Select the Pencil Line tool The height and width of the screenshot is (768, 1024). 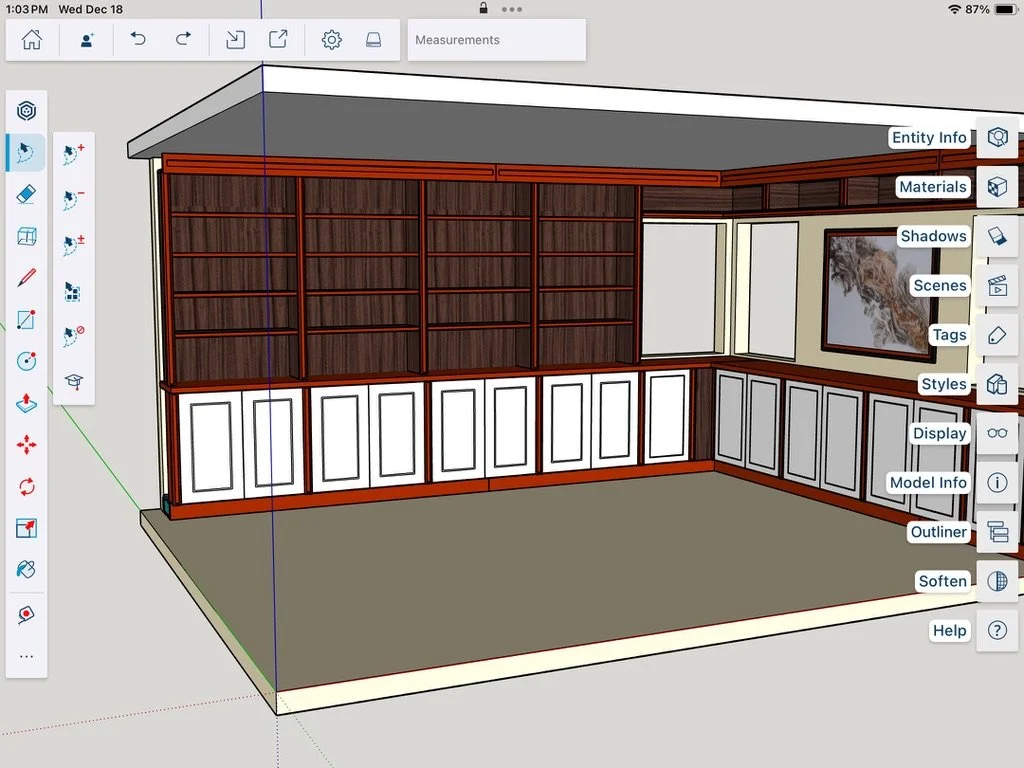click(26, 278)
